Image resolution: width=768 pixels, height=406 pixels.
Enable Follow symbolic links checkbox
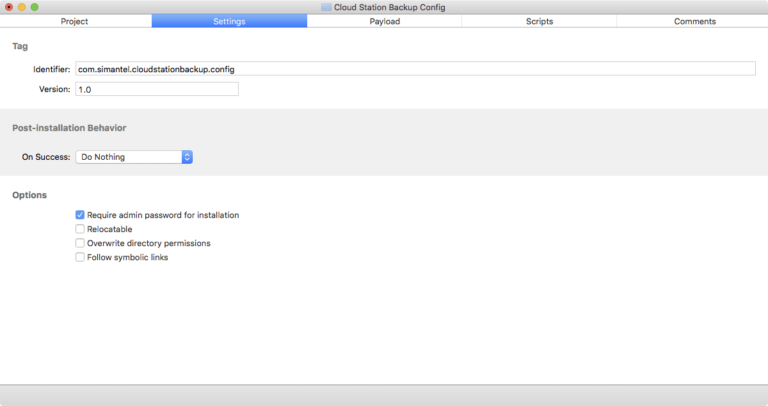[x=80, y=257]
